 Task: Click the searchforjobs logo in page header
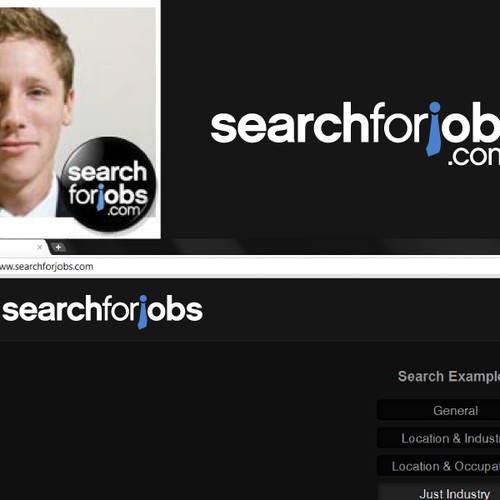pos(102,311)
